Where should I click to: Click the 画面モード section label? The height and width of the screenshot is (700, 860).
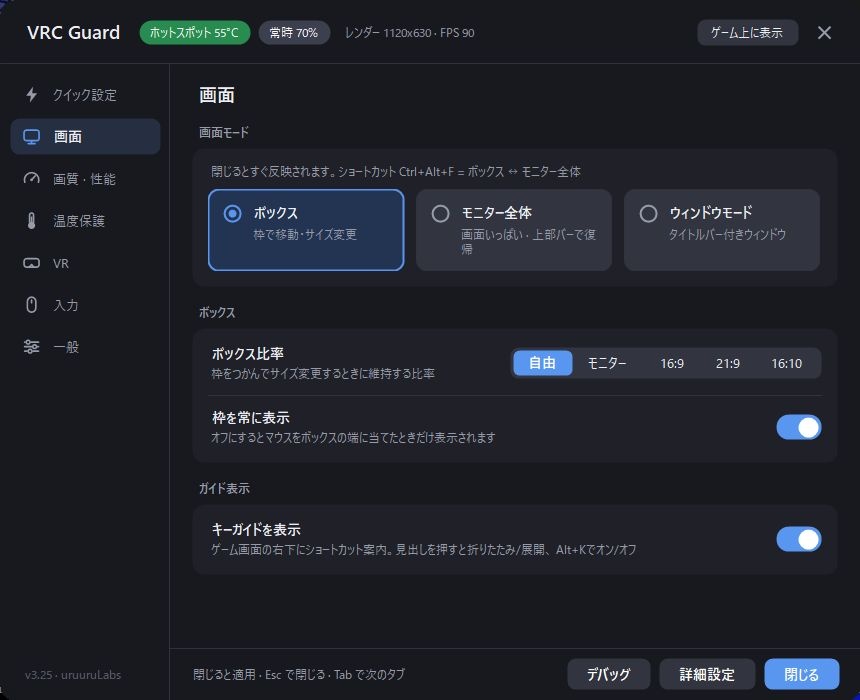pos(224,132)
